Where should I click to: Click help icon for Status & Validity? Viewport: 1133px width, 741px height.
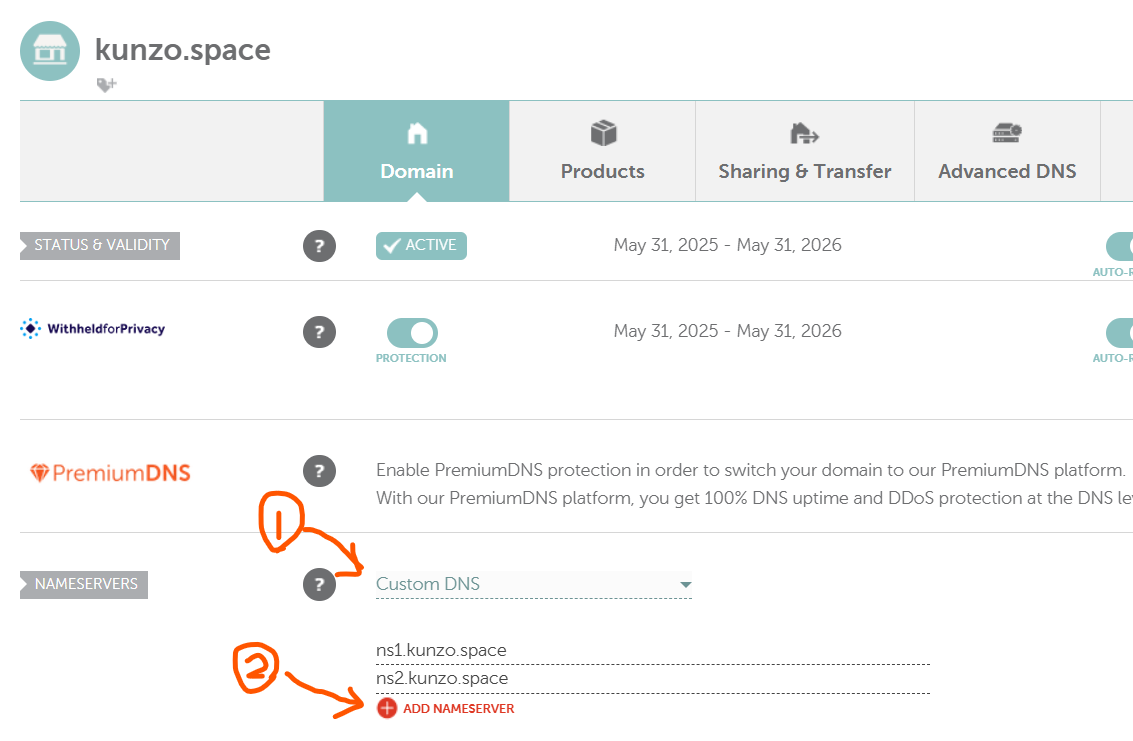coord(319,246)
